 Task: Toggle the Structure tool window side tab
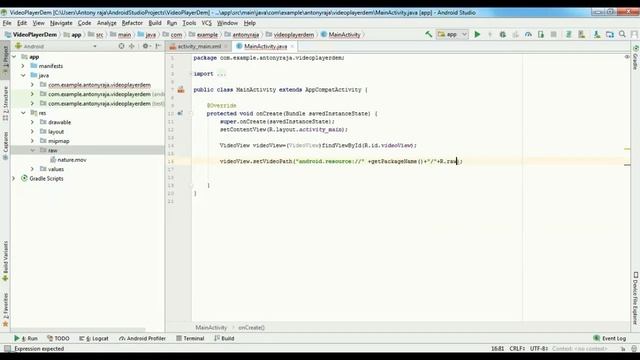click(5, 104)
